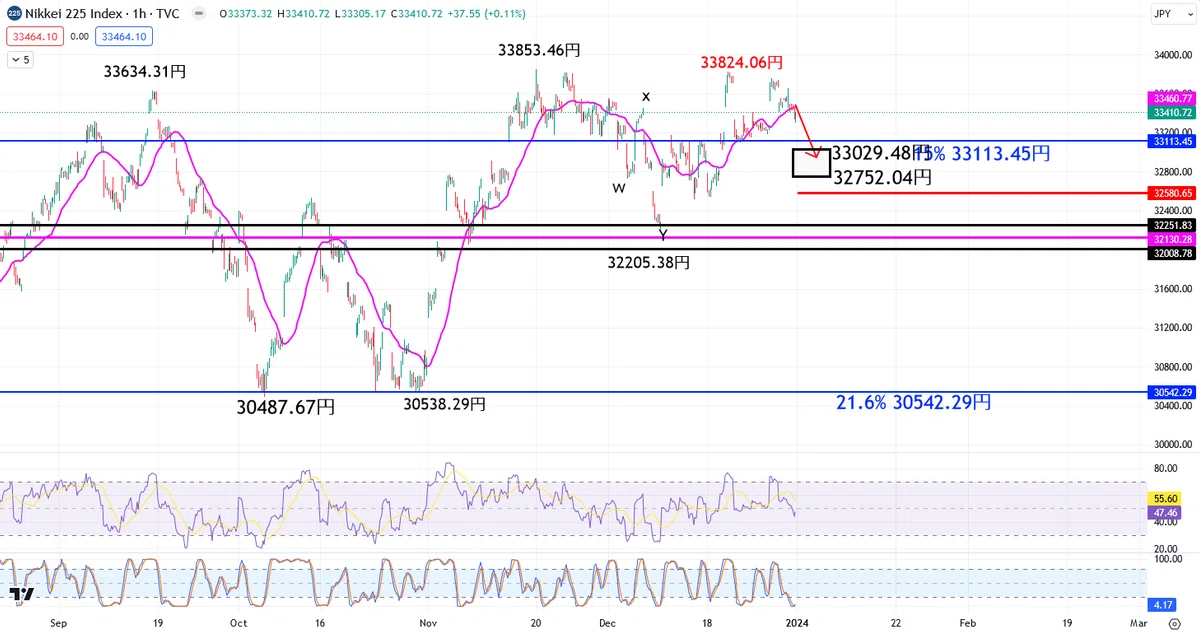Viewport: 1200px width, 634px height.
Task: Select the 30487.67円 bottom annotation
Action: [x=286, y=408]
